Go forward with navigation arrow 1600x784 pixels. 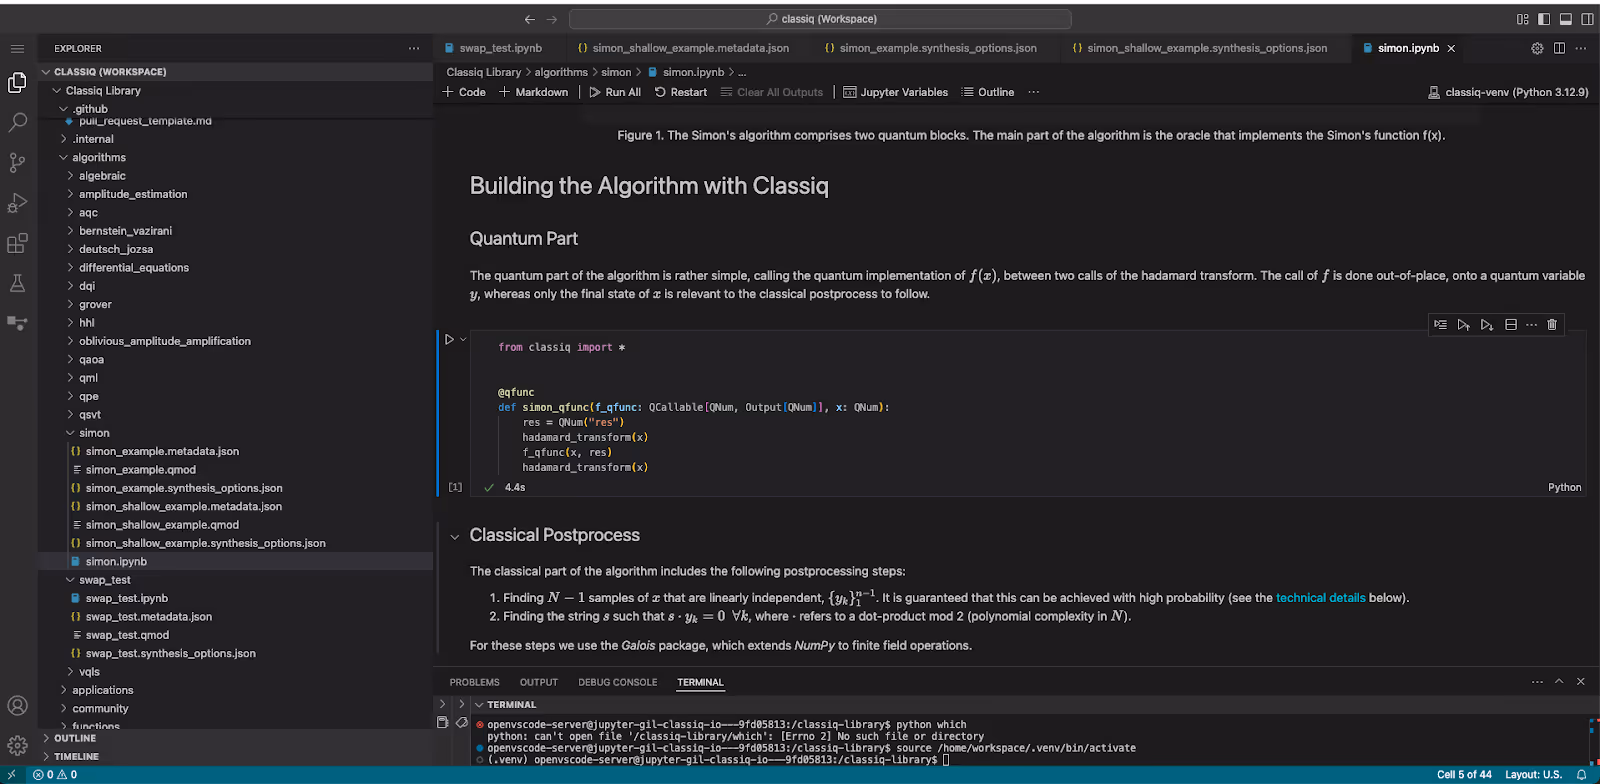point(552,19)
